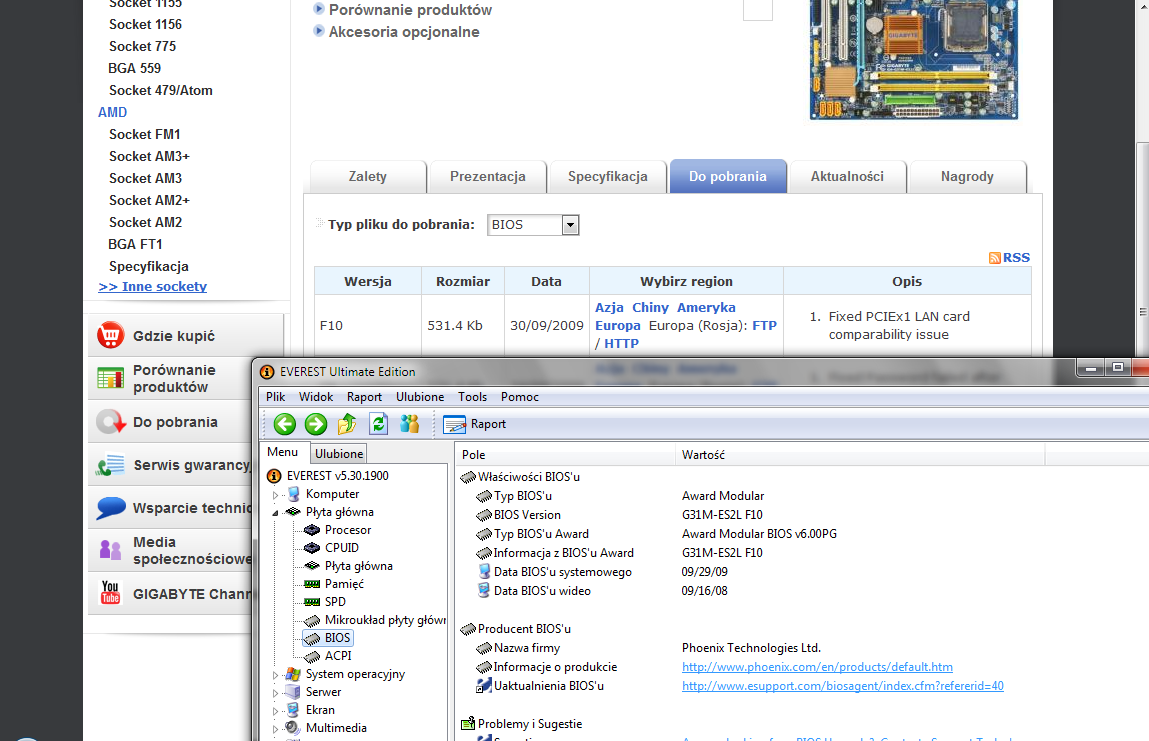
Task: Click Socket AM3+ in the AMD list
Action: [149, 156]
